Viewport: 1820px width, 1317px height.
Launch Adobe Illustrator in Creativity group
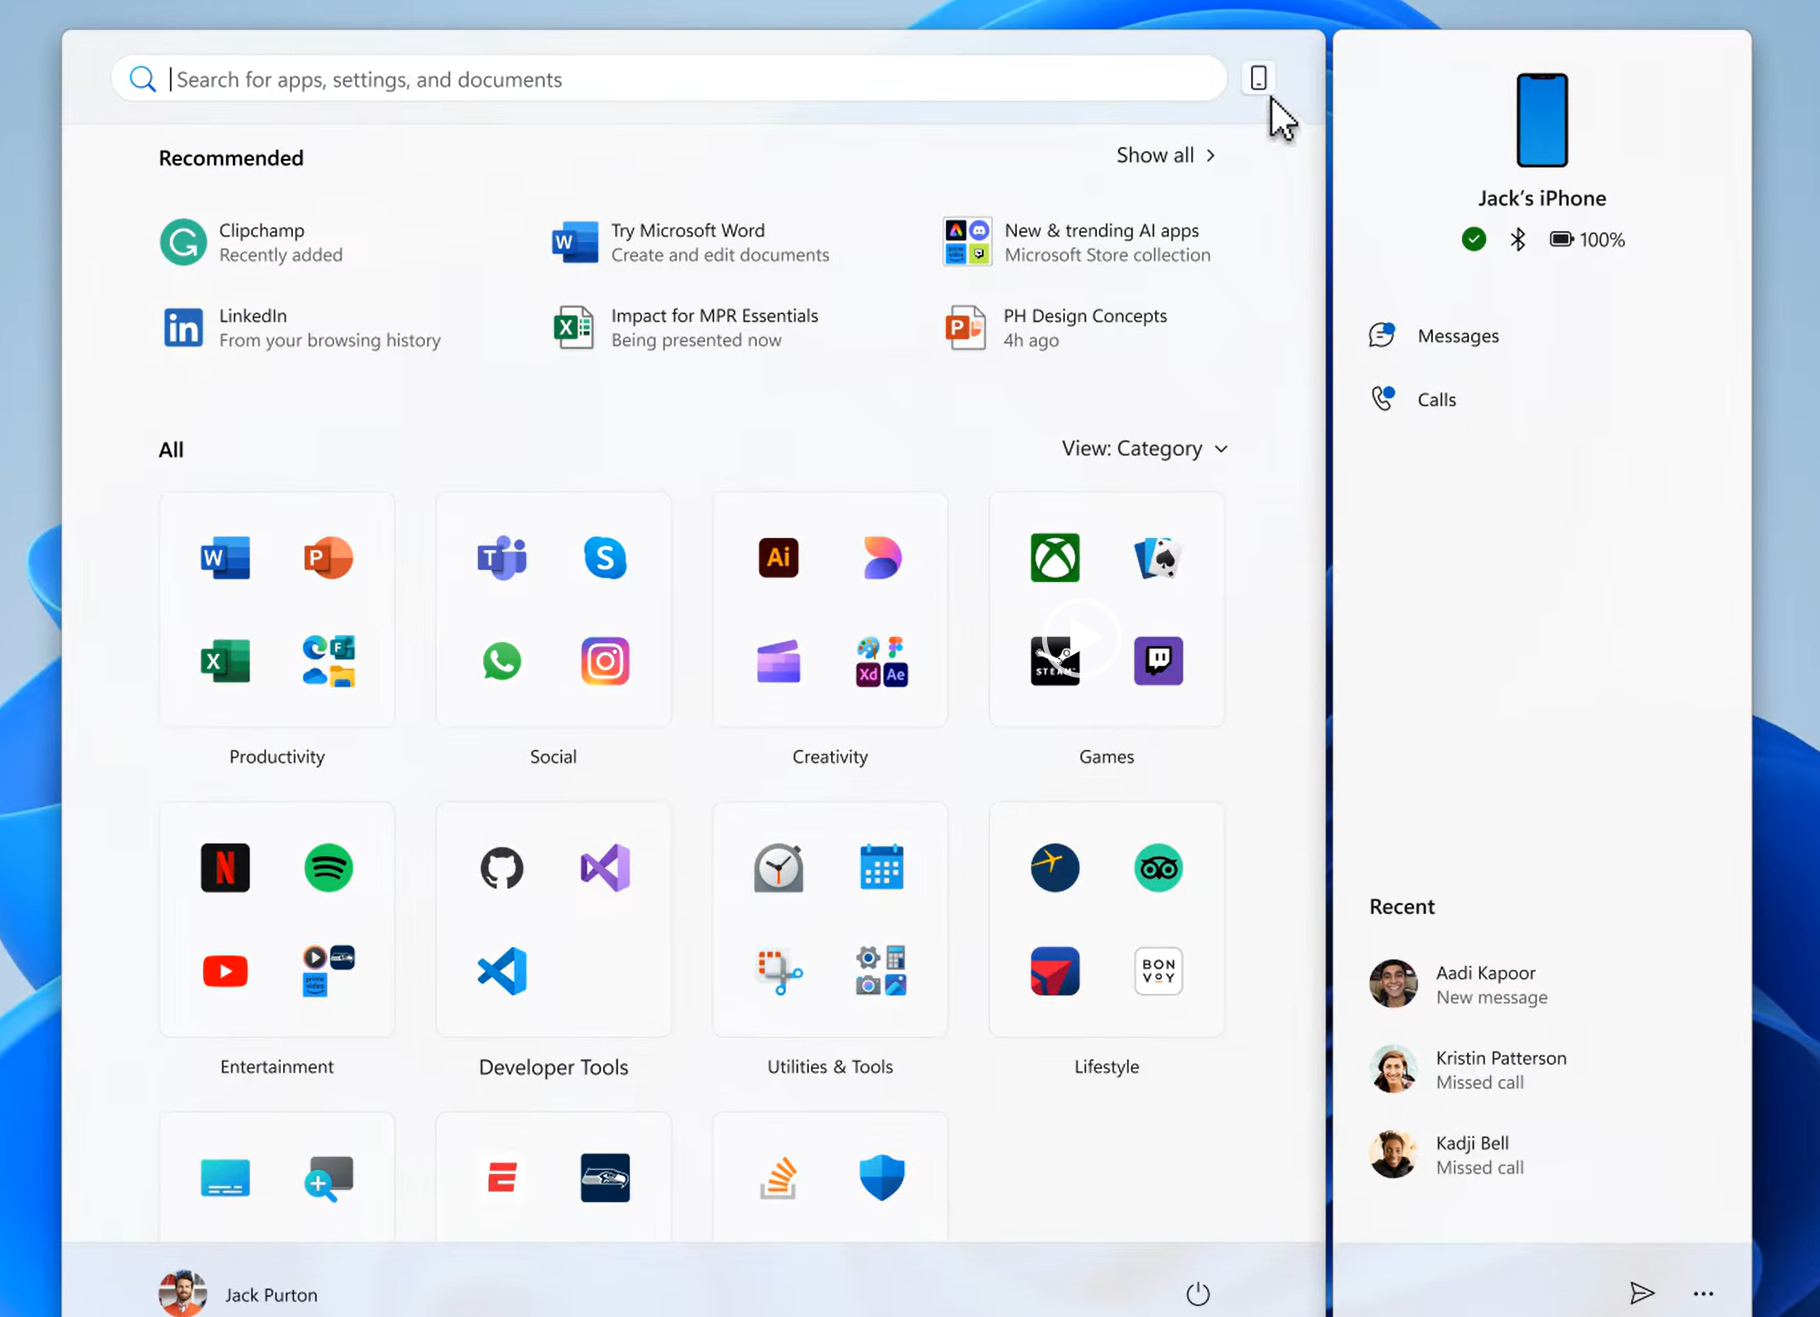point(778,557)
